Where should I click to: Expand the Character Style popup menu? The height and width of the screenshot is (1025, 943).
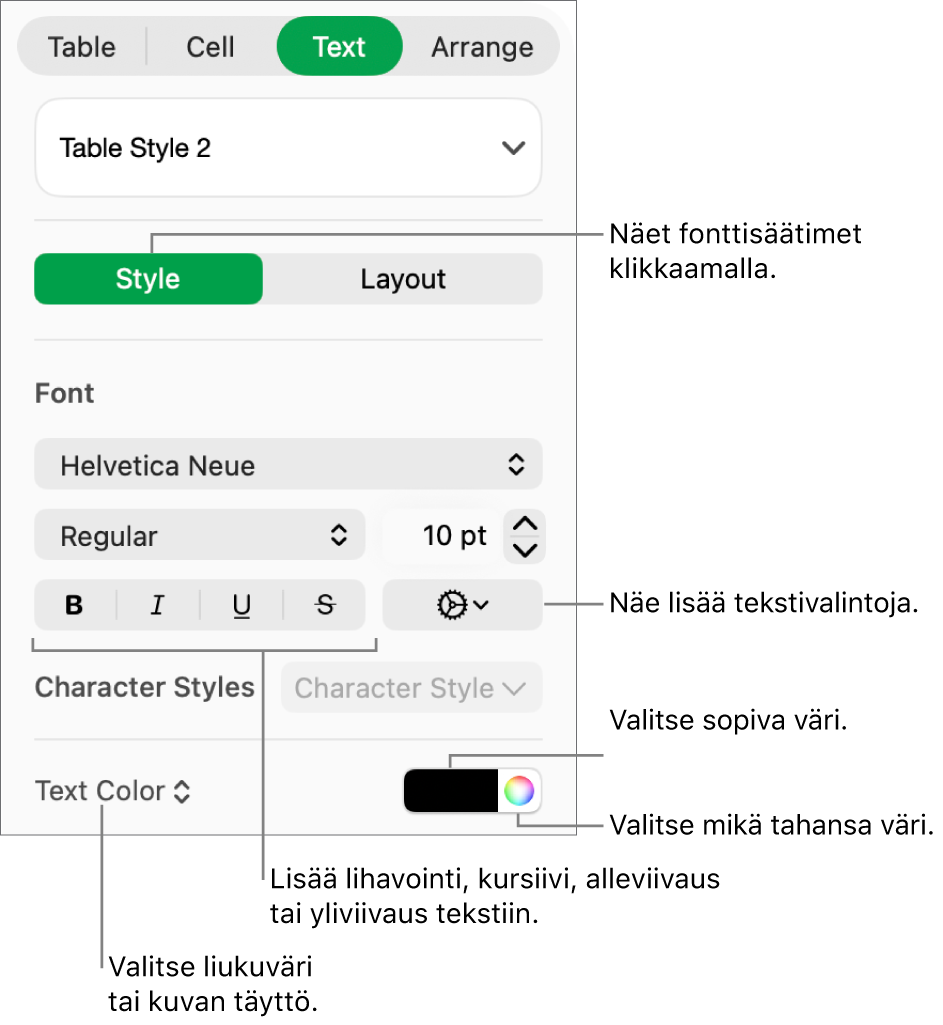(x=411, y=688)
